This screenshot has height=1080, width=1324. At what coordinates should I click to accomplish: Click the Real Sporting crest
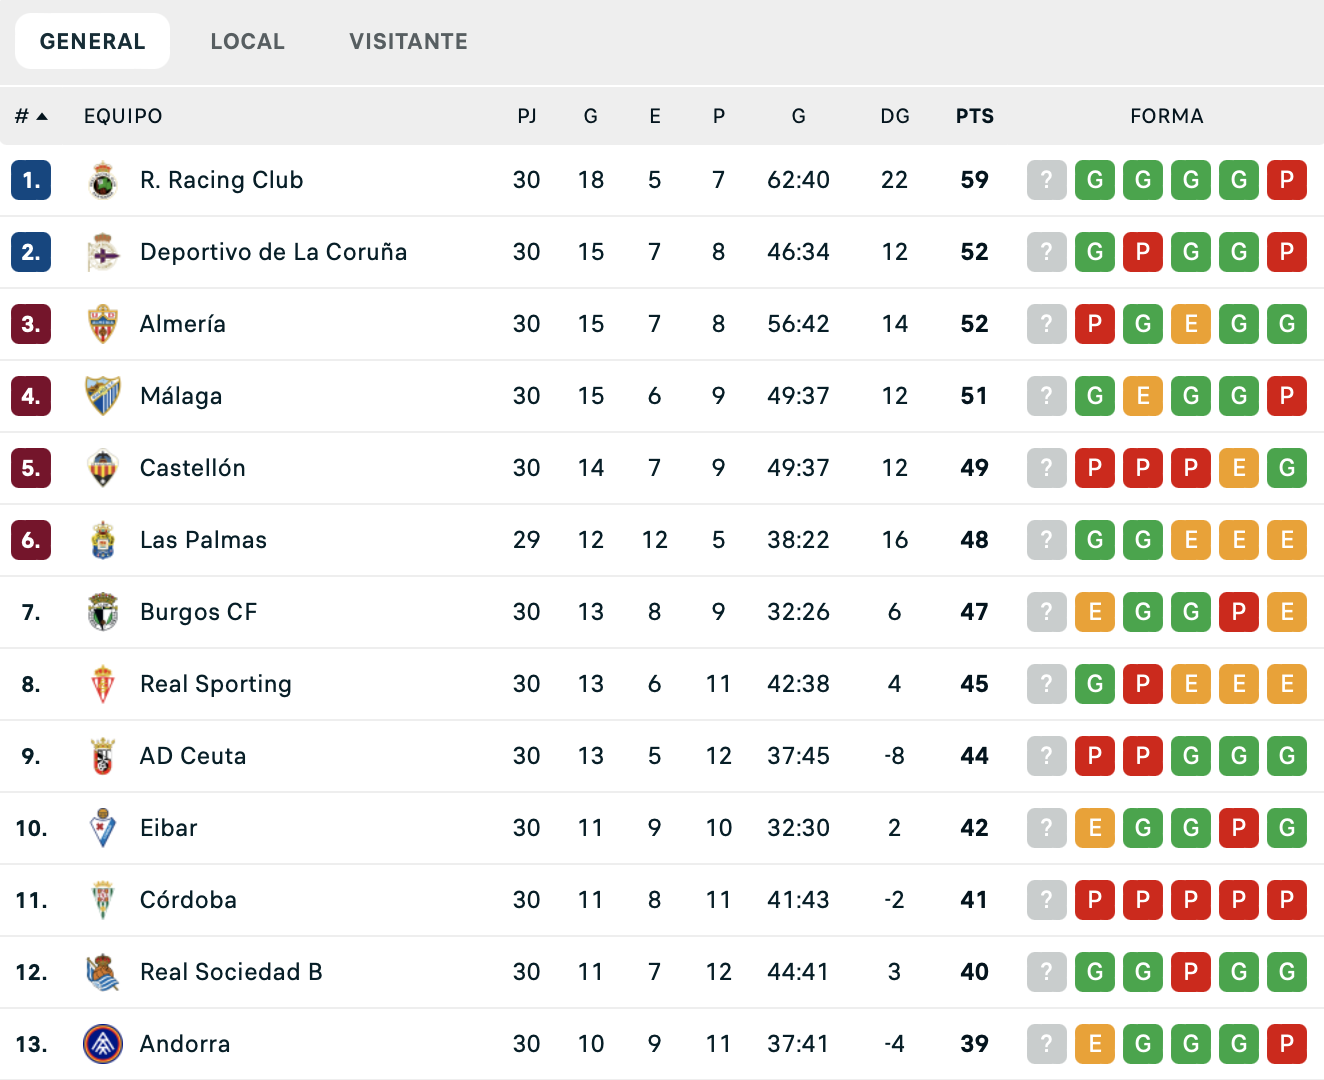tap(103, 684)
